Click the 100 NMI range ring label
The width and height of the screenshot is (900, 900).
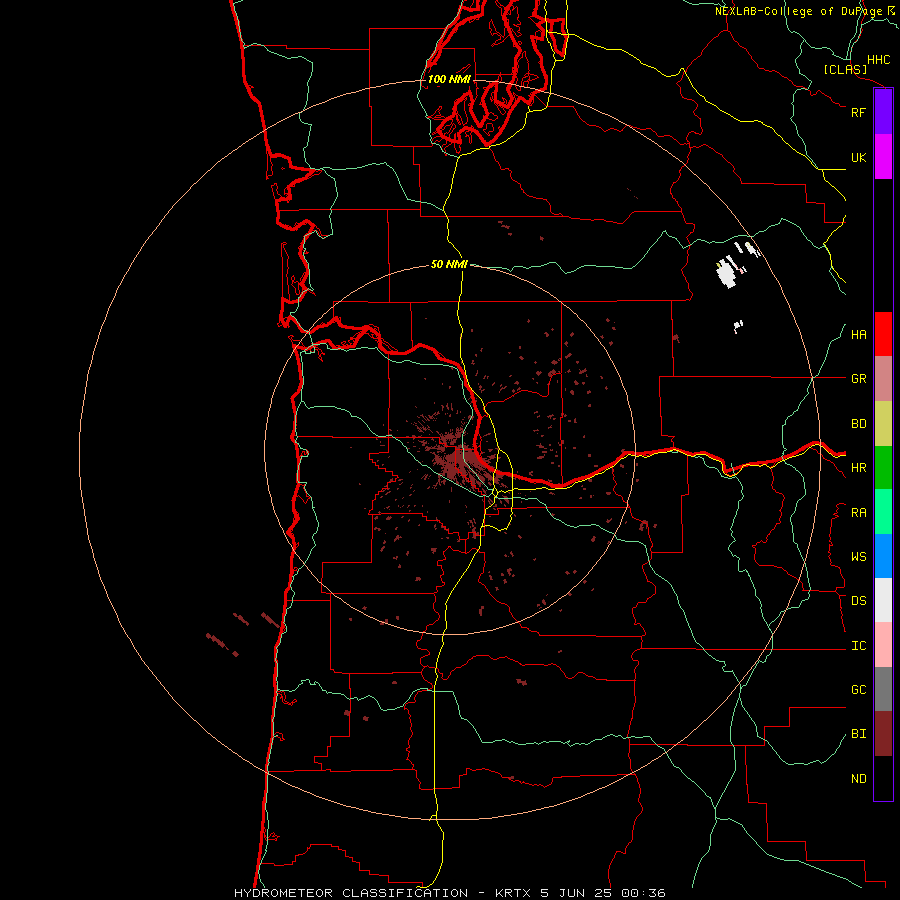point(449,79)
